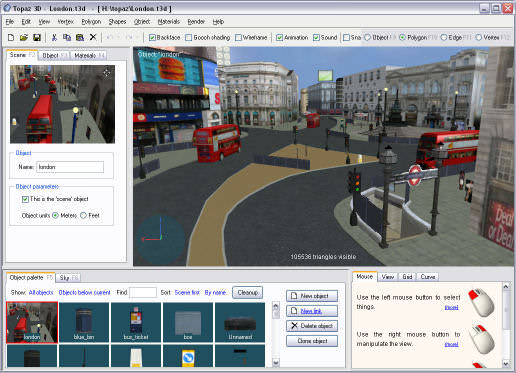The width and height of the screenshot is (516, 373).
Task: Open the Polygon menu
Action: (91, 22)
